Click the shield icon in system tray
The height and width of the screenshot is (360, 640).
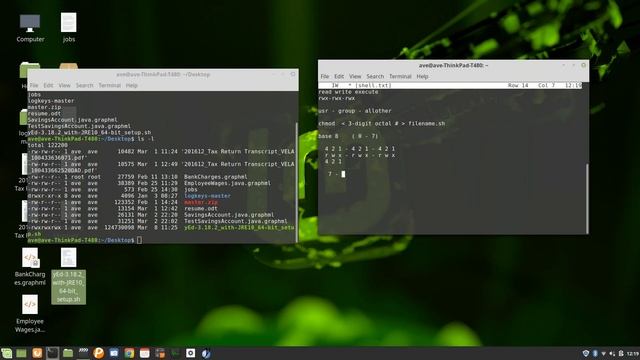point(586,353)
